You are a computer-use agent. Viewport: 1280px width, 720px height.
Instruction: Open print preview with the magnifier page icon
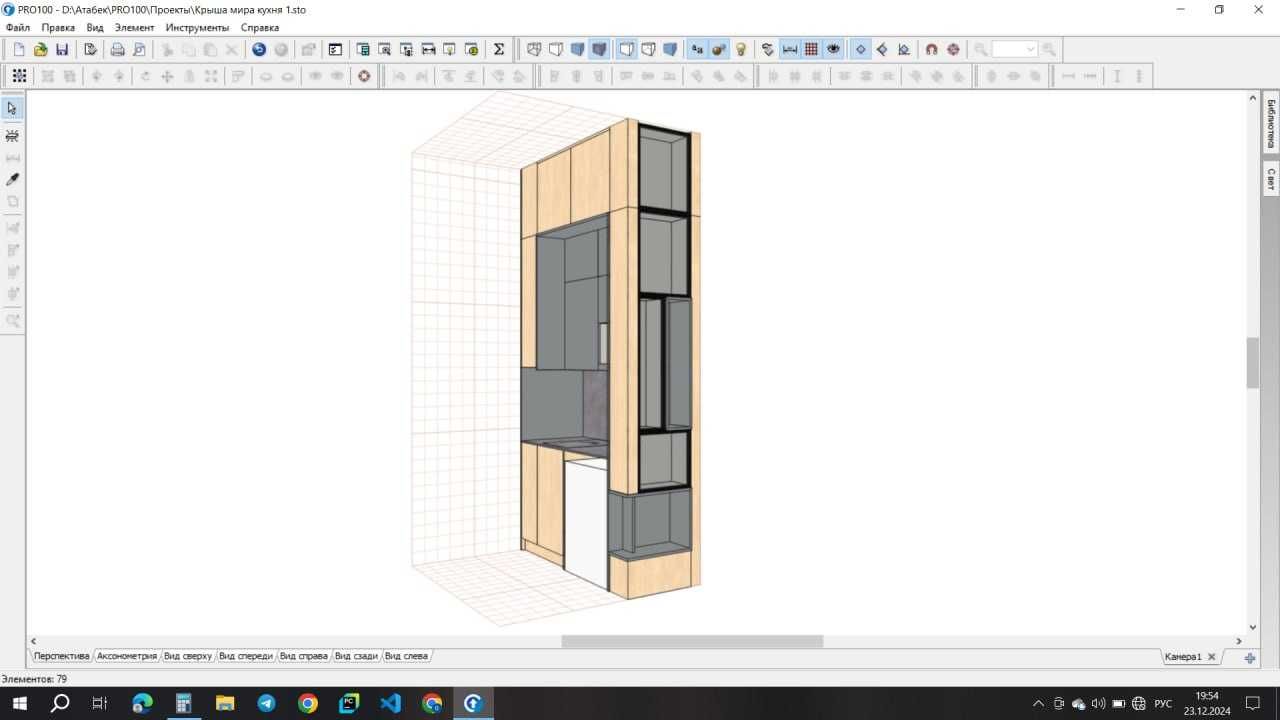pos(139,50)
